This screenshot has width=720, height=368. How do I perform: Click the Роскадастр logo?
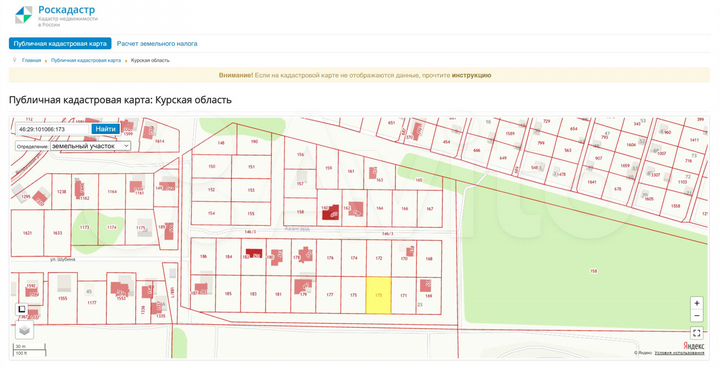tap(55, 15)
